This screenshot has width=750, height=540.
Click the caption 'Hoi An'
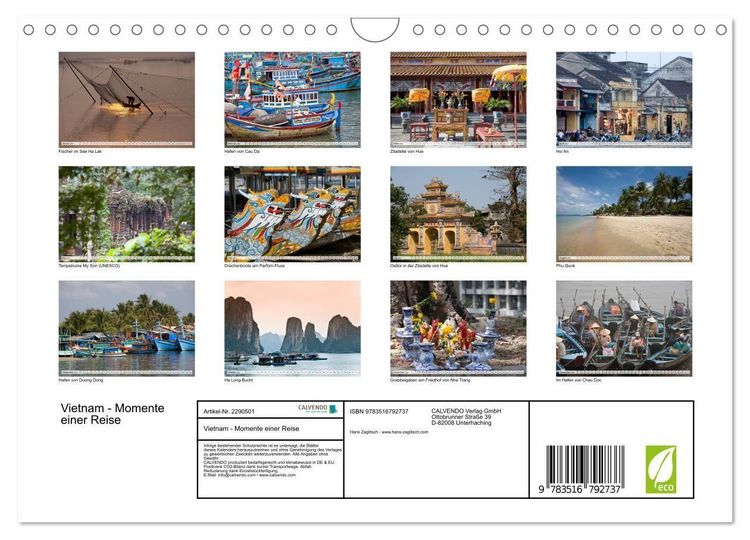tap(562, 151)
